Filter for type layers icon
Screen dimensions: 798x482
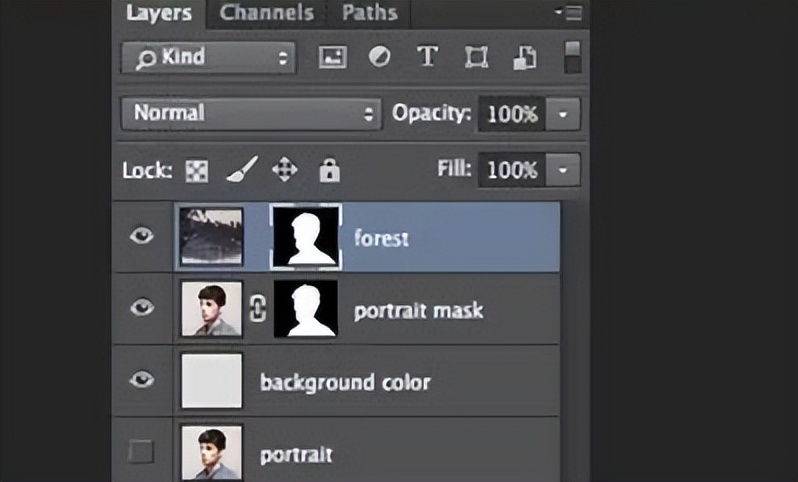coord(427,57)
